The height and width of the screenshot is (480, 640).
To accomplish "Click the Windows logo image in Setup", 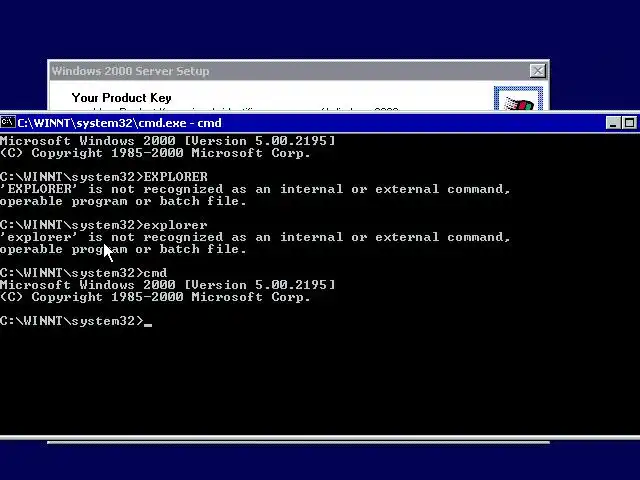I will (x=518, y=98).
